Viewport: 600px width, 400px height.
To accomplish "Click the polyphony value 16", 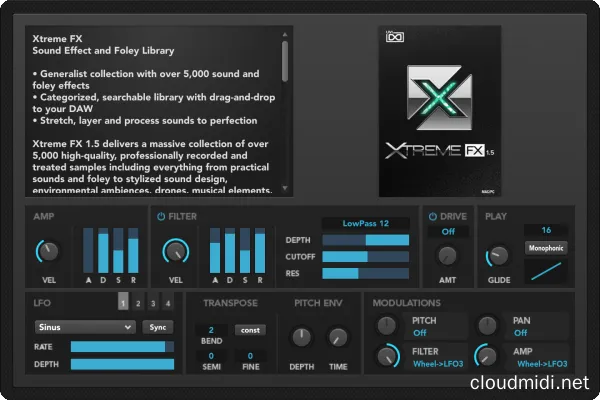I will coord(546,230).
